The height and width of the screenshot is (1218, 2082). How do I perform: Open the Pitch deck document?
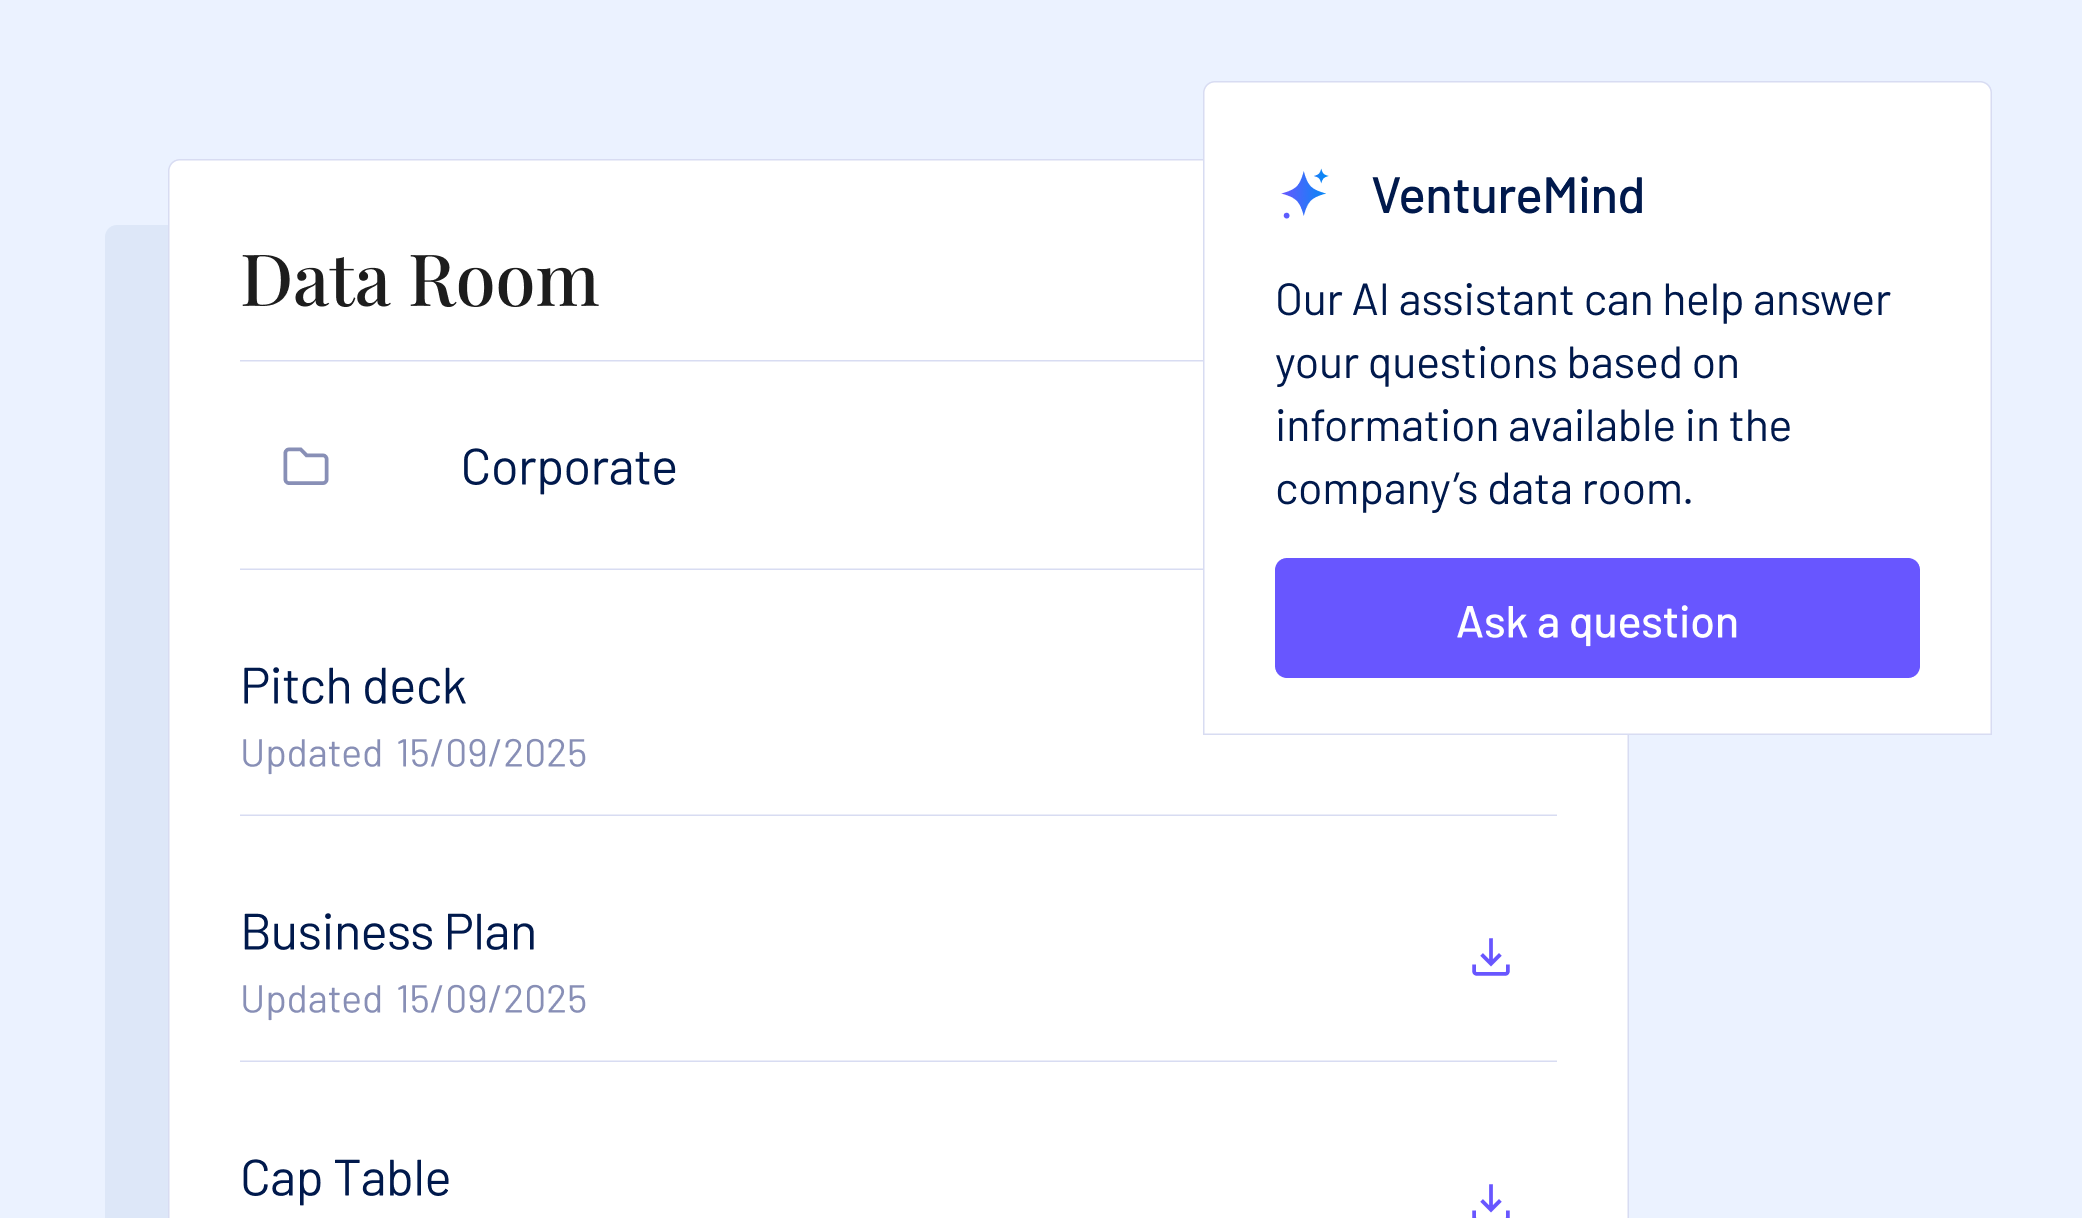click(x=353, y=687)
